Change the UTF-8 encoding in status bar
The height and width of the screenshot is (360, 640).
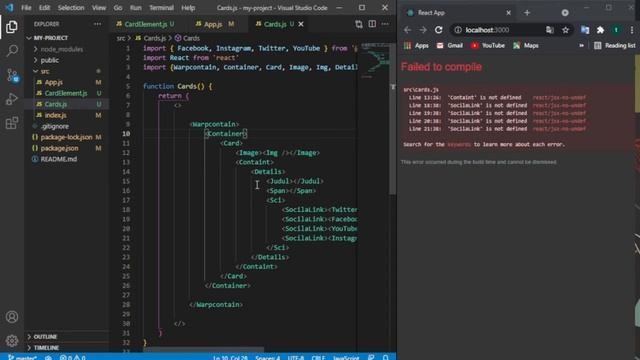(x=296, y=357)
